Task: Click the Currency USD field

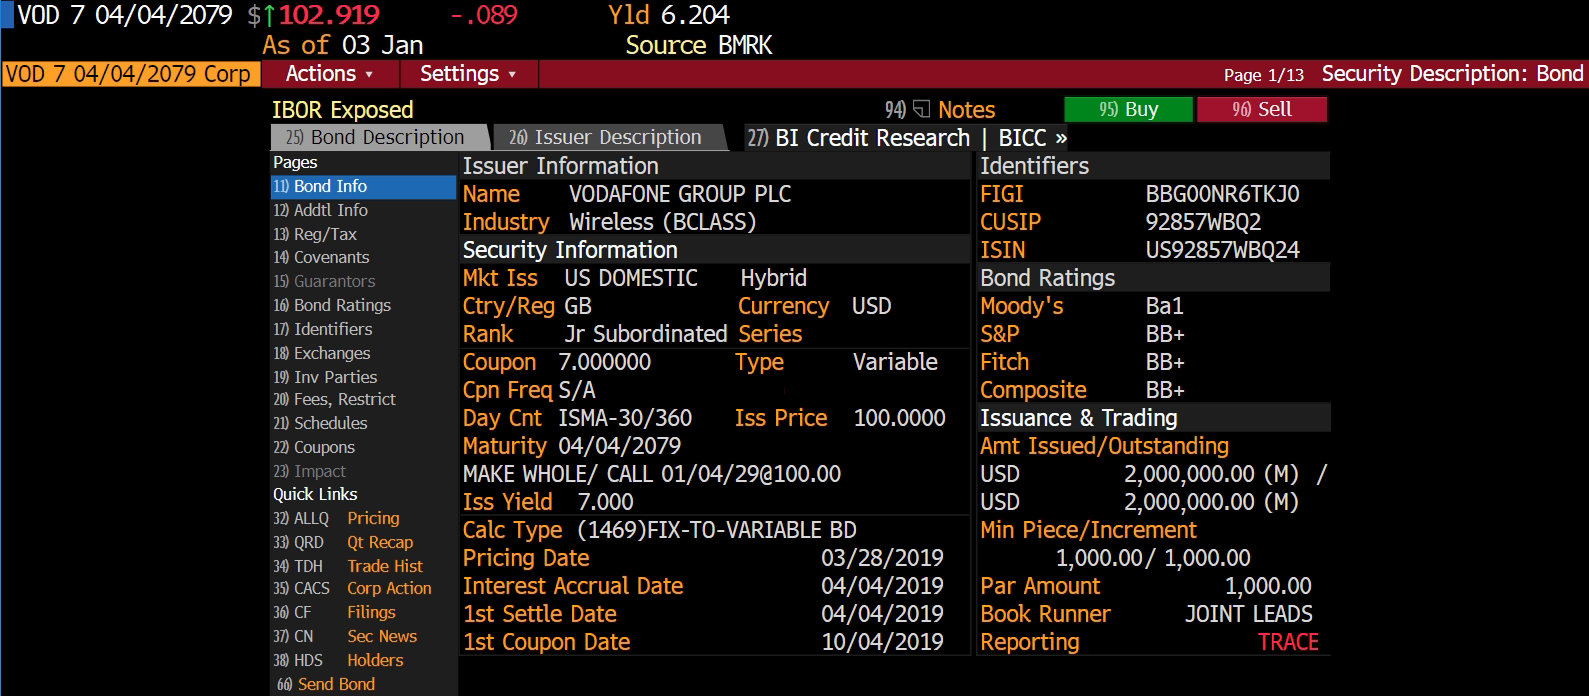Action: click(871, 306)
